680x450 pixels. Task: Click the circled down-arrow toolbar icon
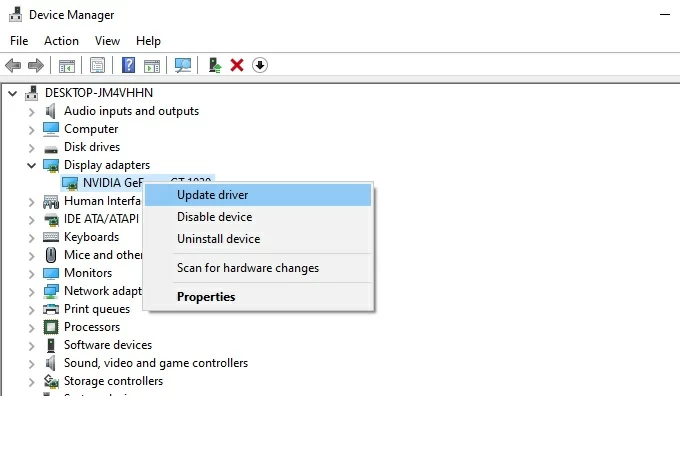[x=260, y=65]
